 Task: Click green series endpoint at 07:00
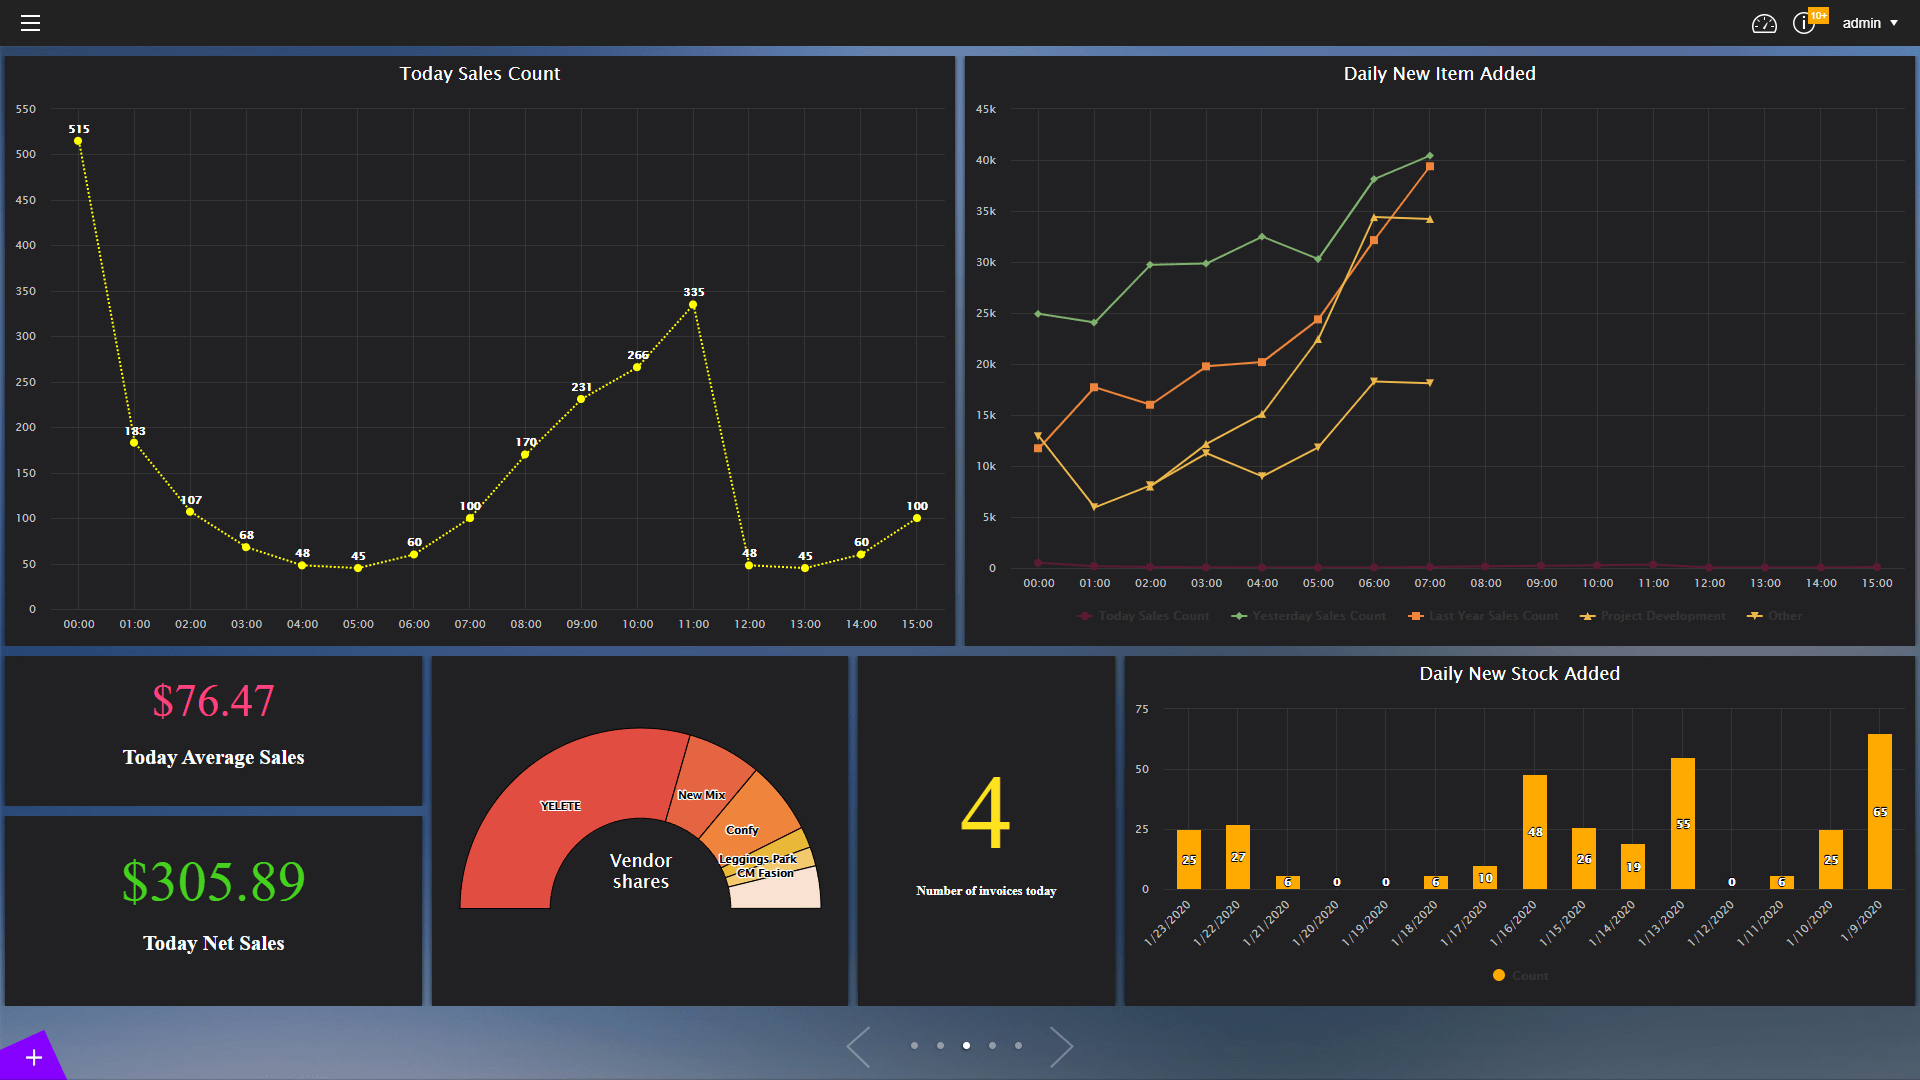[1430, 156]
